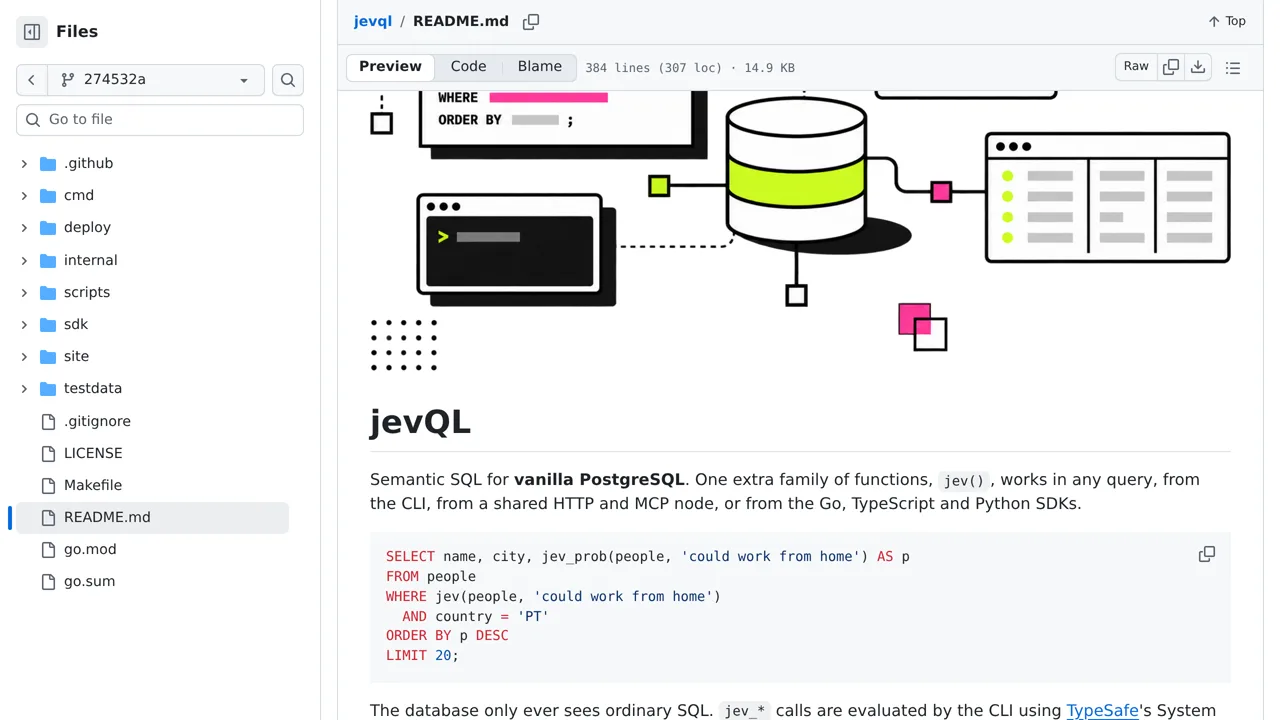Screen dimensions: 1280x720
Task: Select the go.mod file icon
Action: pos(48,550)
